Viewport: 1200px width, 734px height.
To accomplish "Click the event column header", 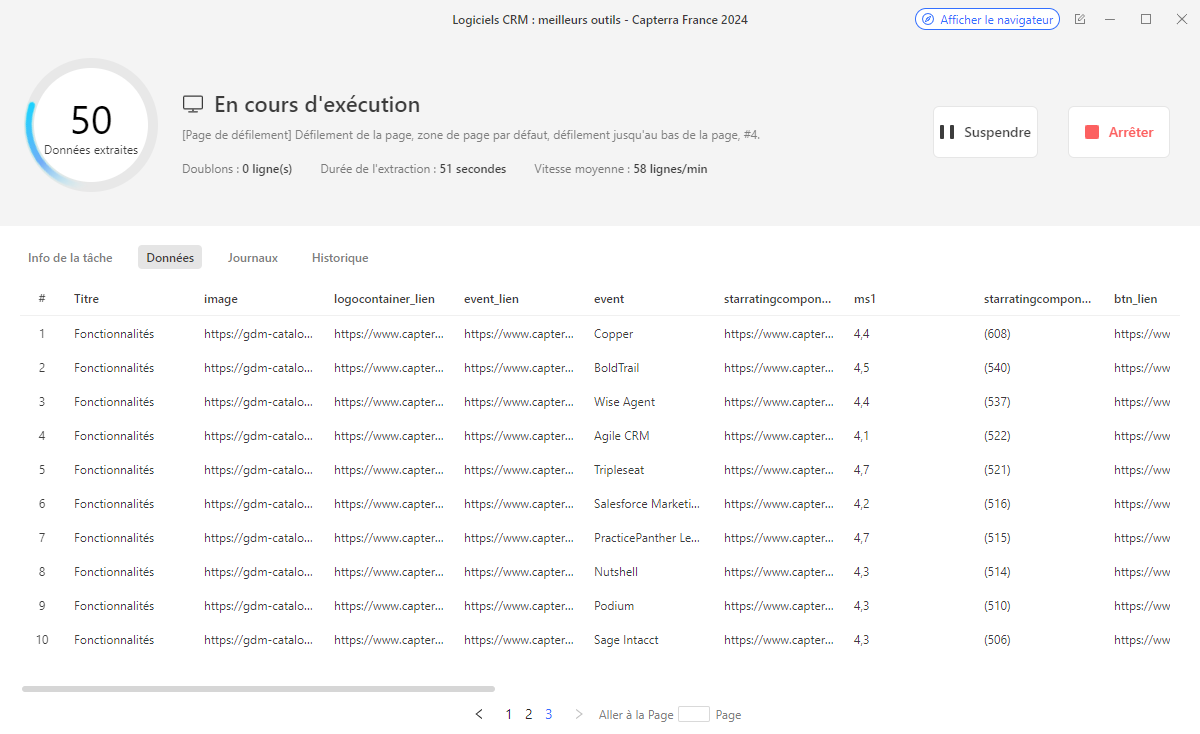I will click(608, 298).
